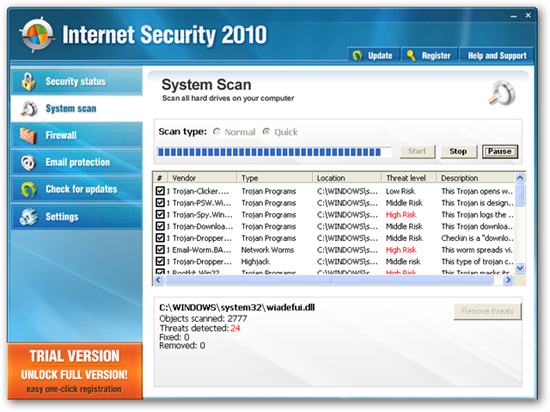Click the list's scroll down arrow
The image size is (550, 412).
pos(520,268)
